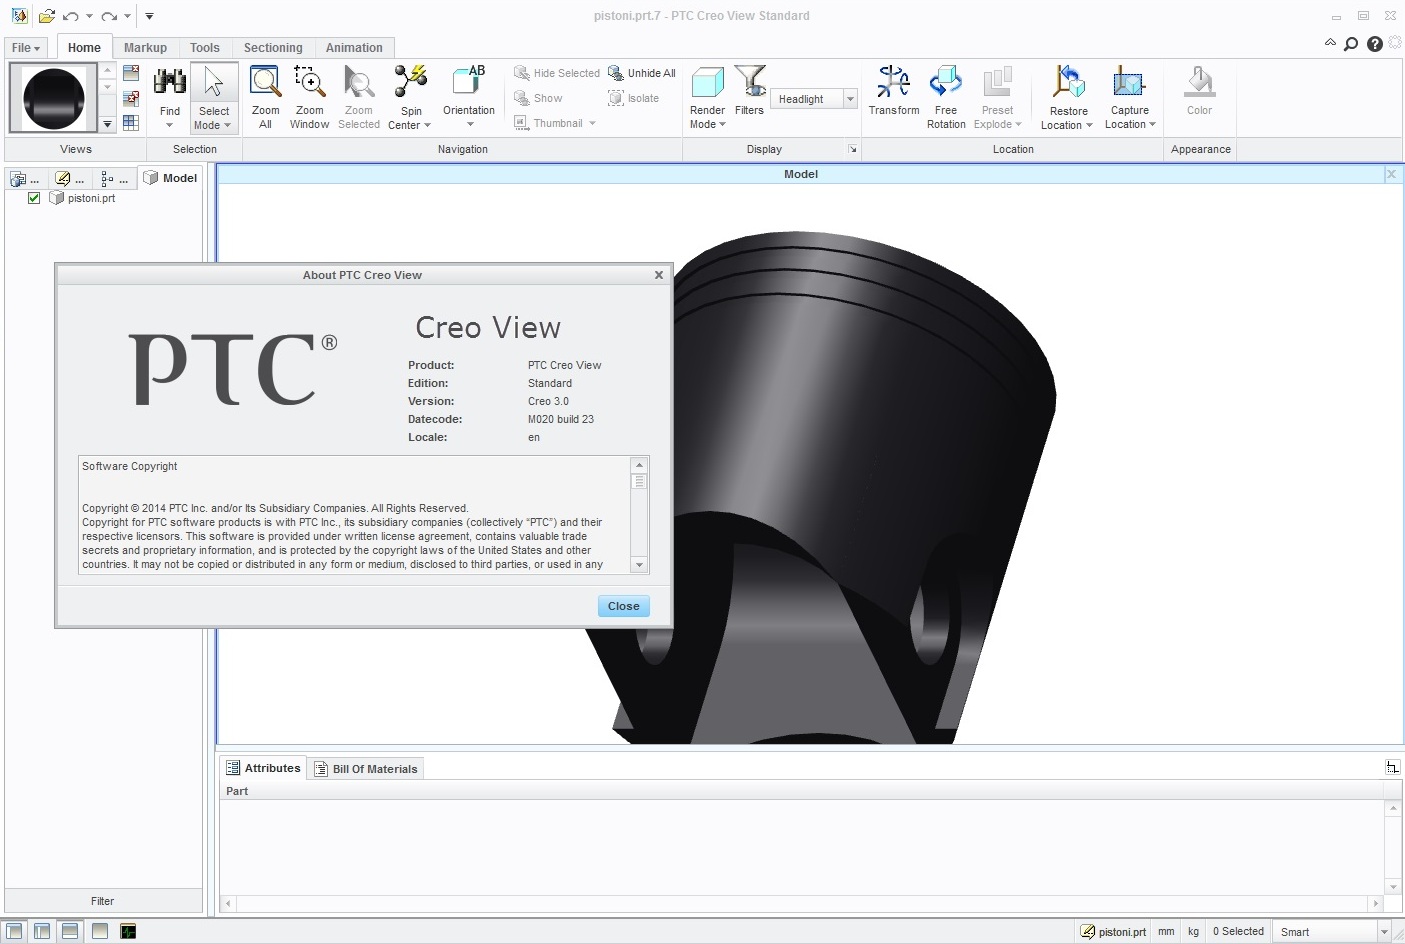This screenshot has height=944, width=1405.
Task: Expand the views gallery More arrow
Action: point(107,124)
